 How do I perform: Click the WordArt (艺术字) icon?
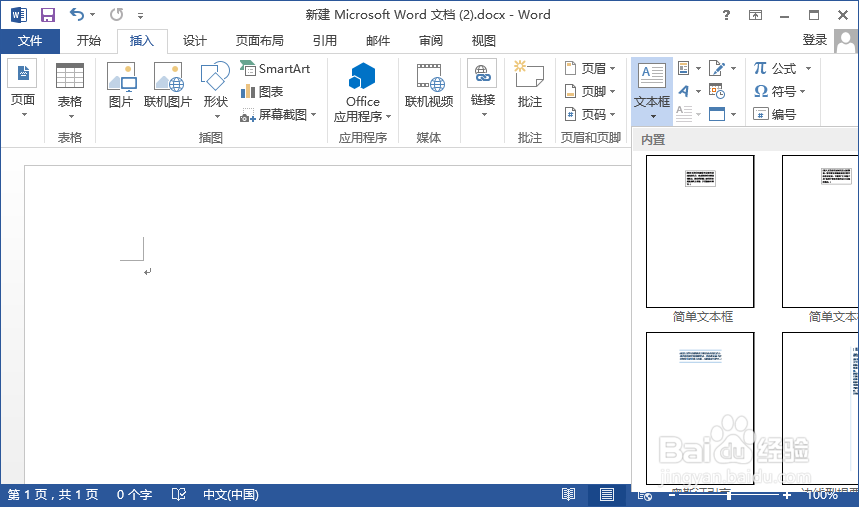(x=684, y=92)
